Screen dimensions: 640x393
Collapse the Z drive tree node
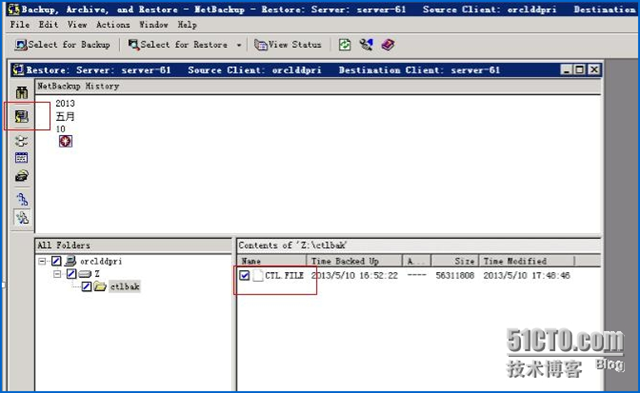pyautogui.click(x=57, y=273)
